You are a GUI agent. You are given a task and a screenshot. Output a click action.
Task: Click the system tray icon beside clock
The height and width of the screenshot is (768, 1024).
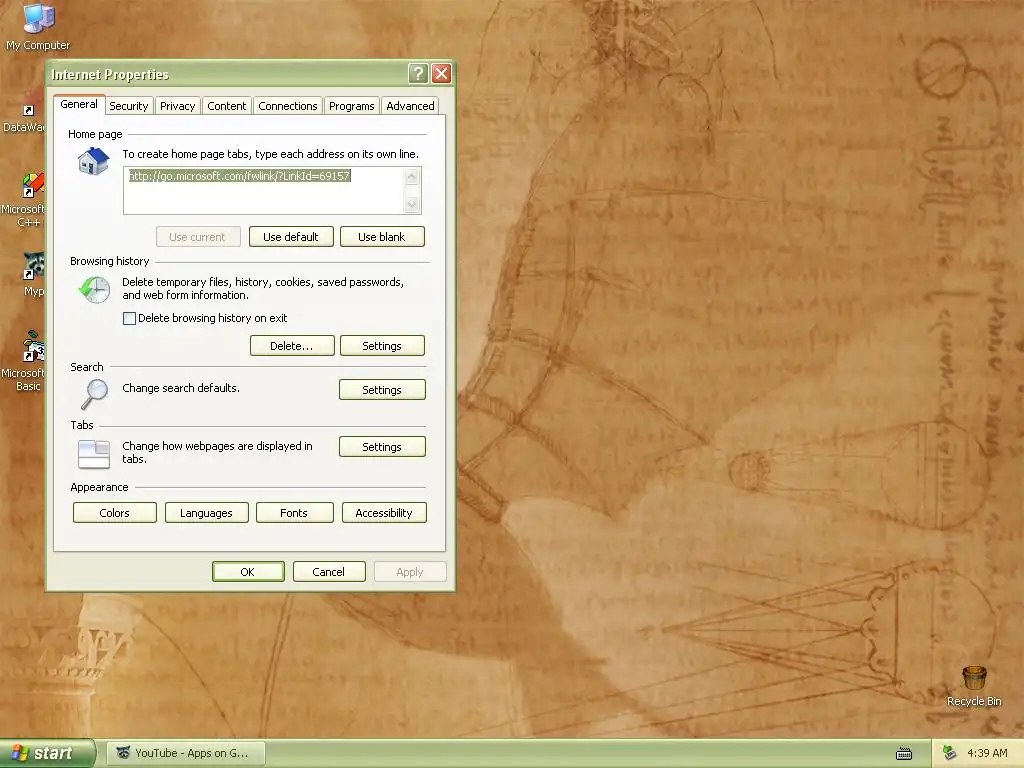point(949,753)
